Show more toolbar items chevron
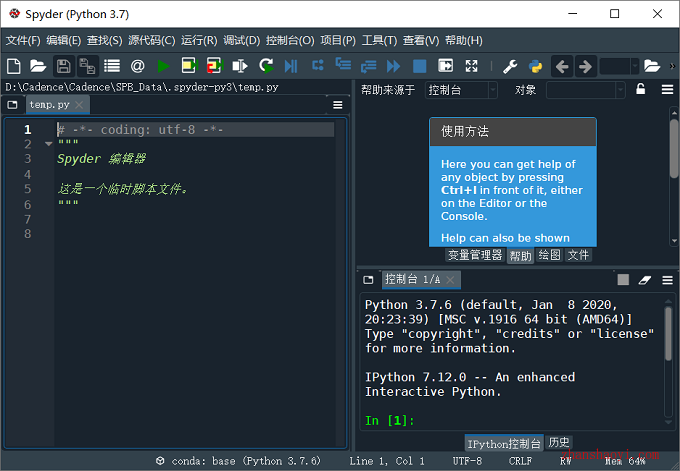Screen dimensions: 680x471 click(672, 66)
